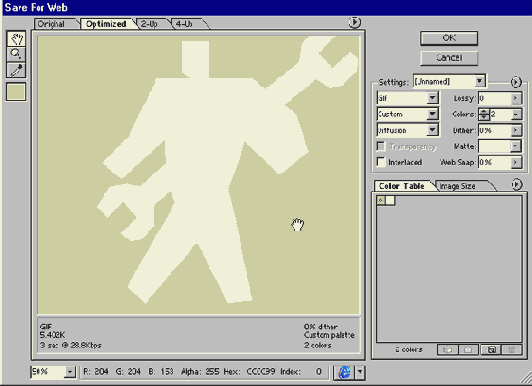Screen dimensions: 532x386
Task: Preview in Internet Explorer browser icon
Action: tap(344, 372)
